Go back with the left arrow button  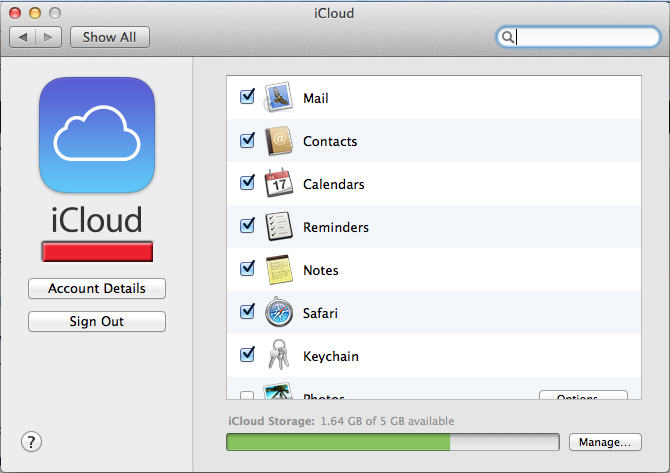click(23, 37)
